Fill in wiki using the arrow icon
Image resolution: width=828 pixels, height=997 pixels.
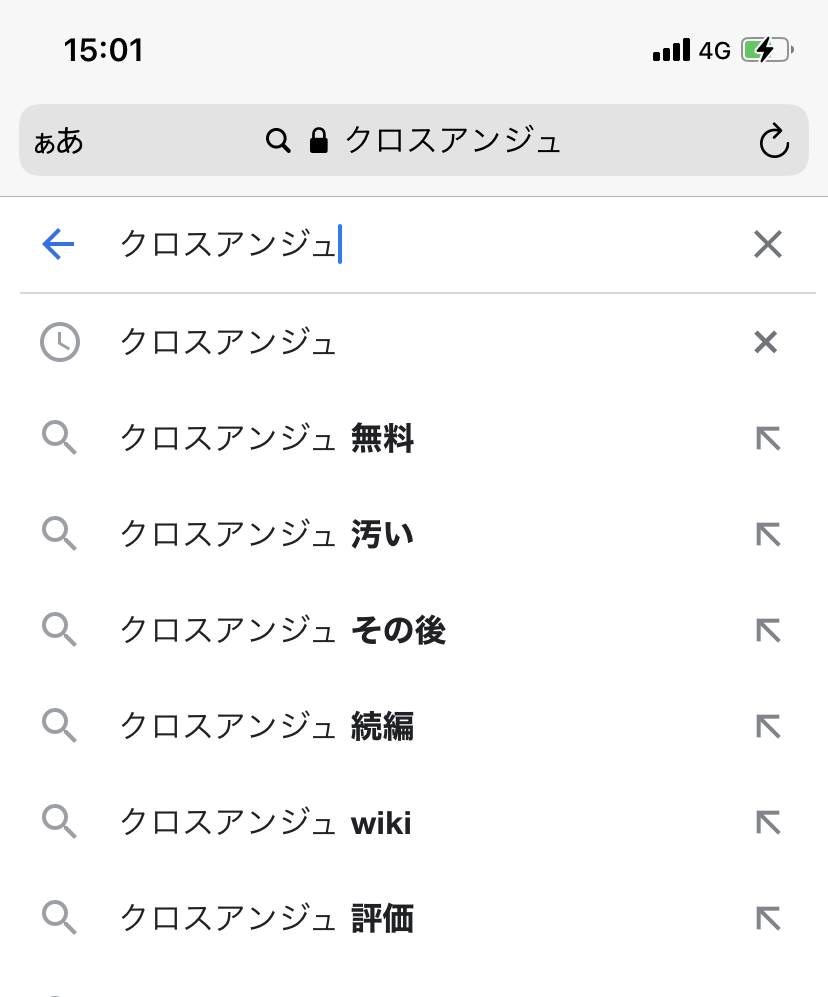pos(767,823)
